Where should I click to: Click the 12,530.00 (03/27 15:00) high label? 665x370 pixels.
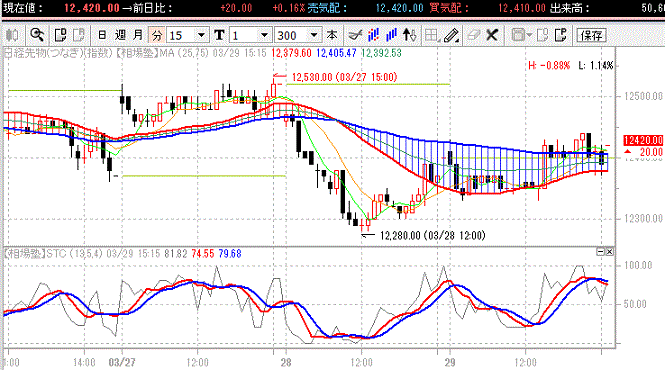pyautogui.click(x=344, y=77)
